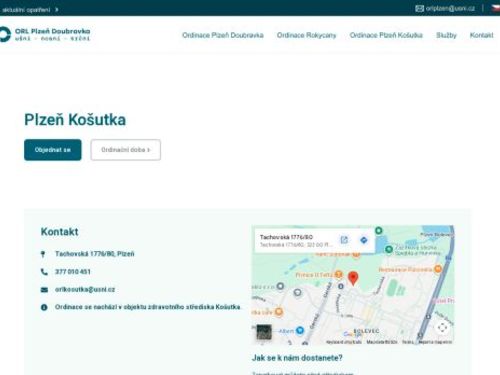Click the Jak se k nám dostanete? heading

pos(297,358)
